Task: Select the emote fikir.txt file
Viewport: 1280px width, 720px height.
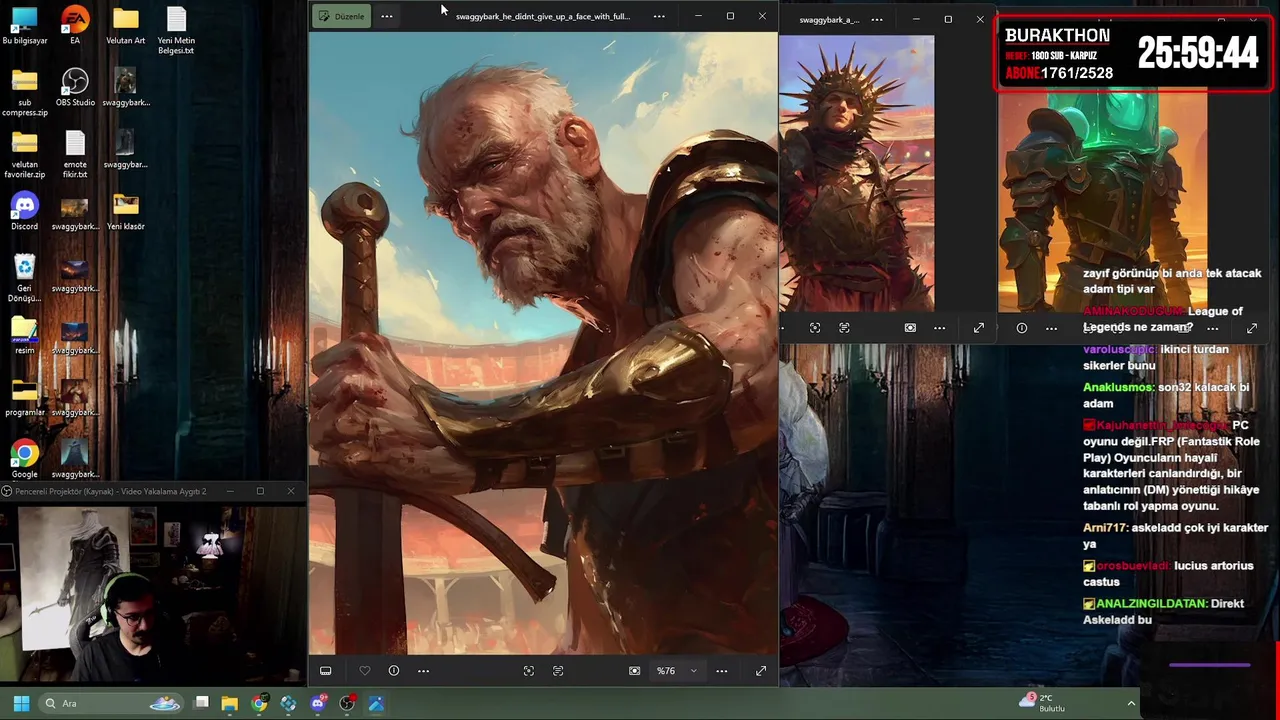Action: click(x=75, y=155)
